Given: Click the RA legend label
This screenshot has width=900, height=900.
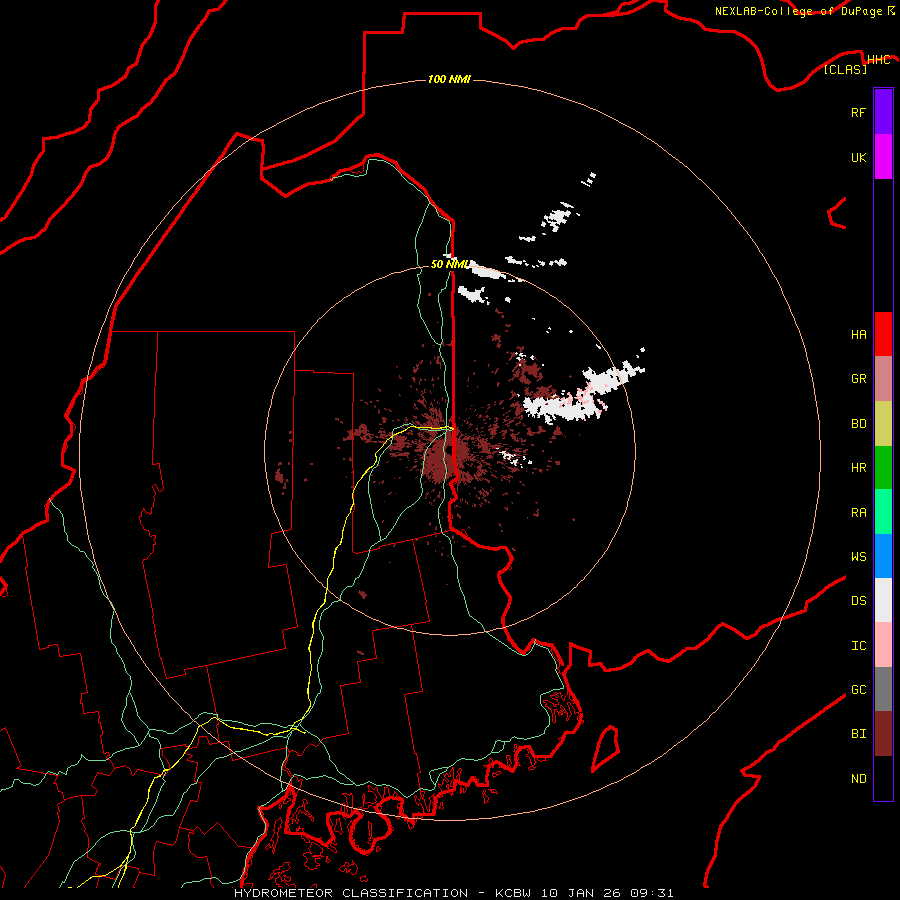Looking at the screenshot, I should point(858,513).
